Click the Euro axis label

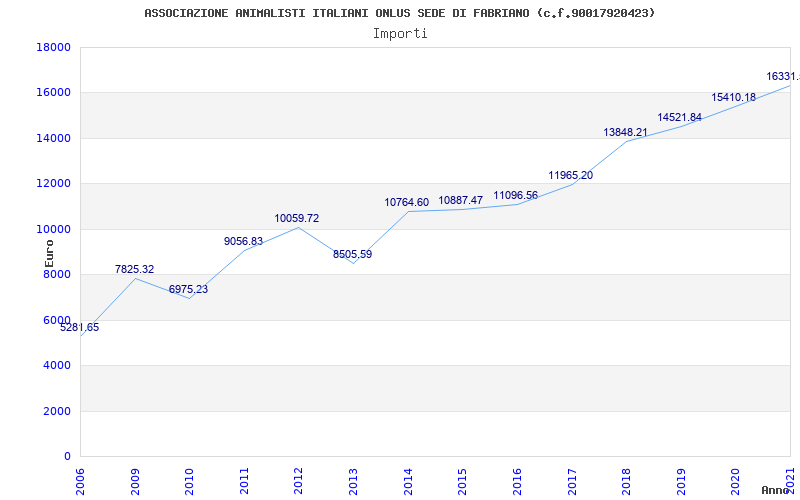[49, 254]
